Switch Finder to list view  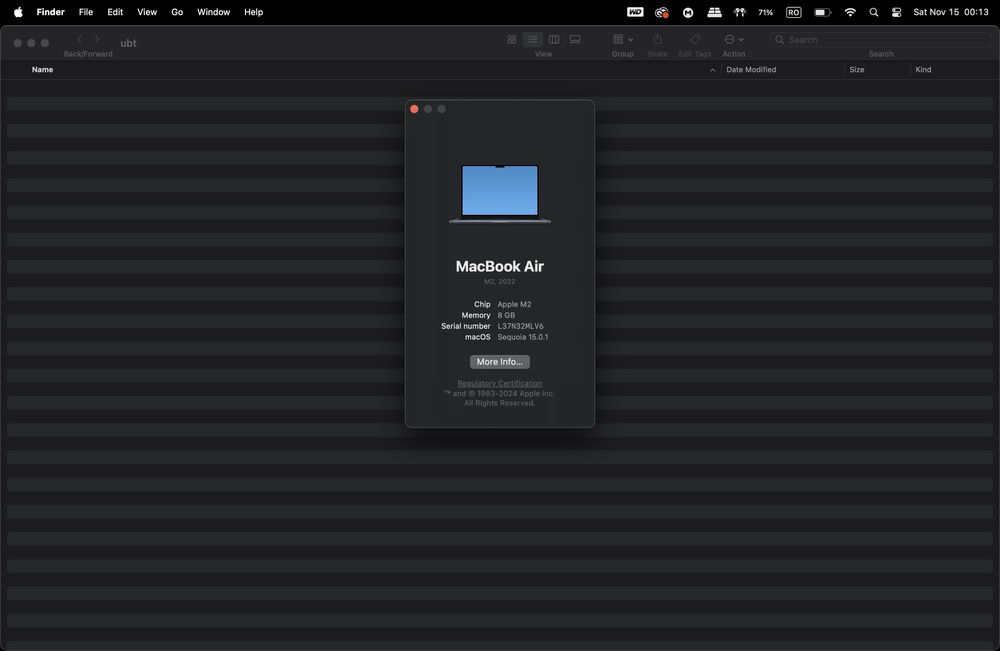click(533, 40)
